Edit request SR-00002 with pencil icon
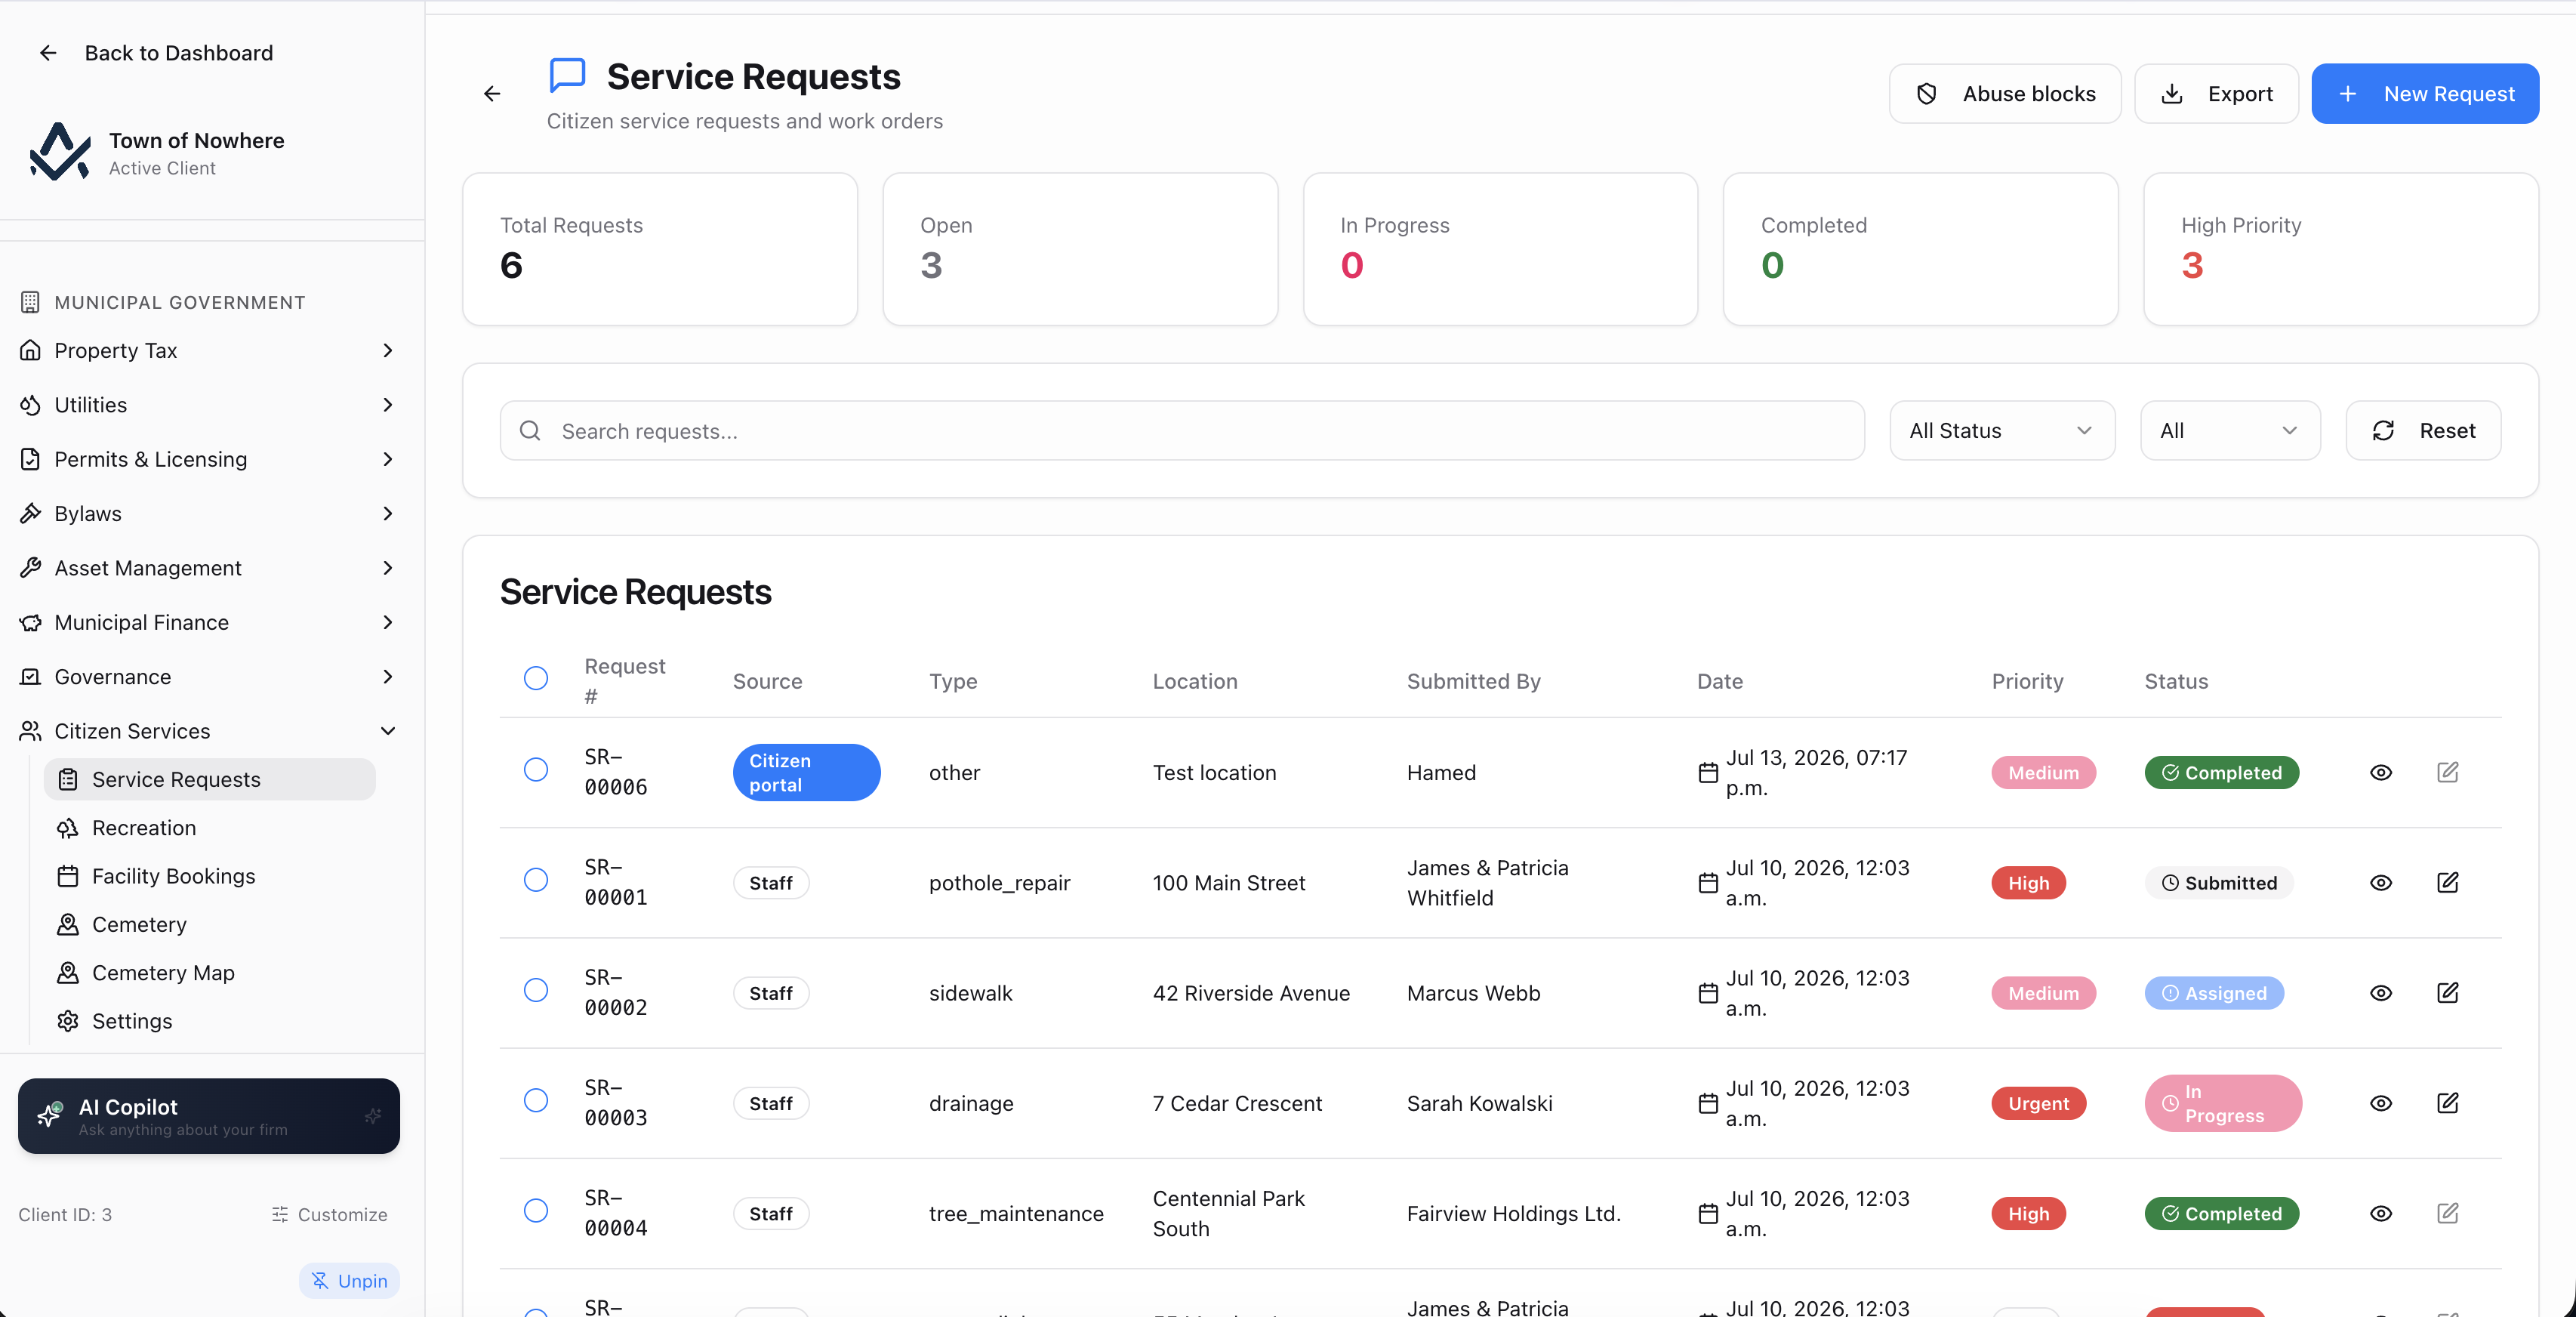The width and height of the screenshot is (2576, 1317). [2447, 992]
